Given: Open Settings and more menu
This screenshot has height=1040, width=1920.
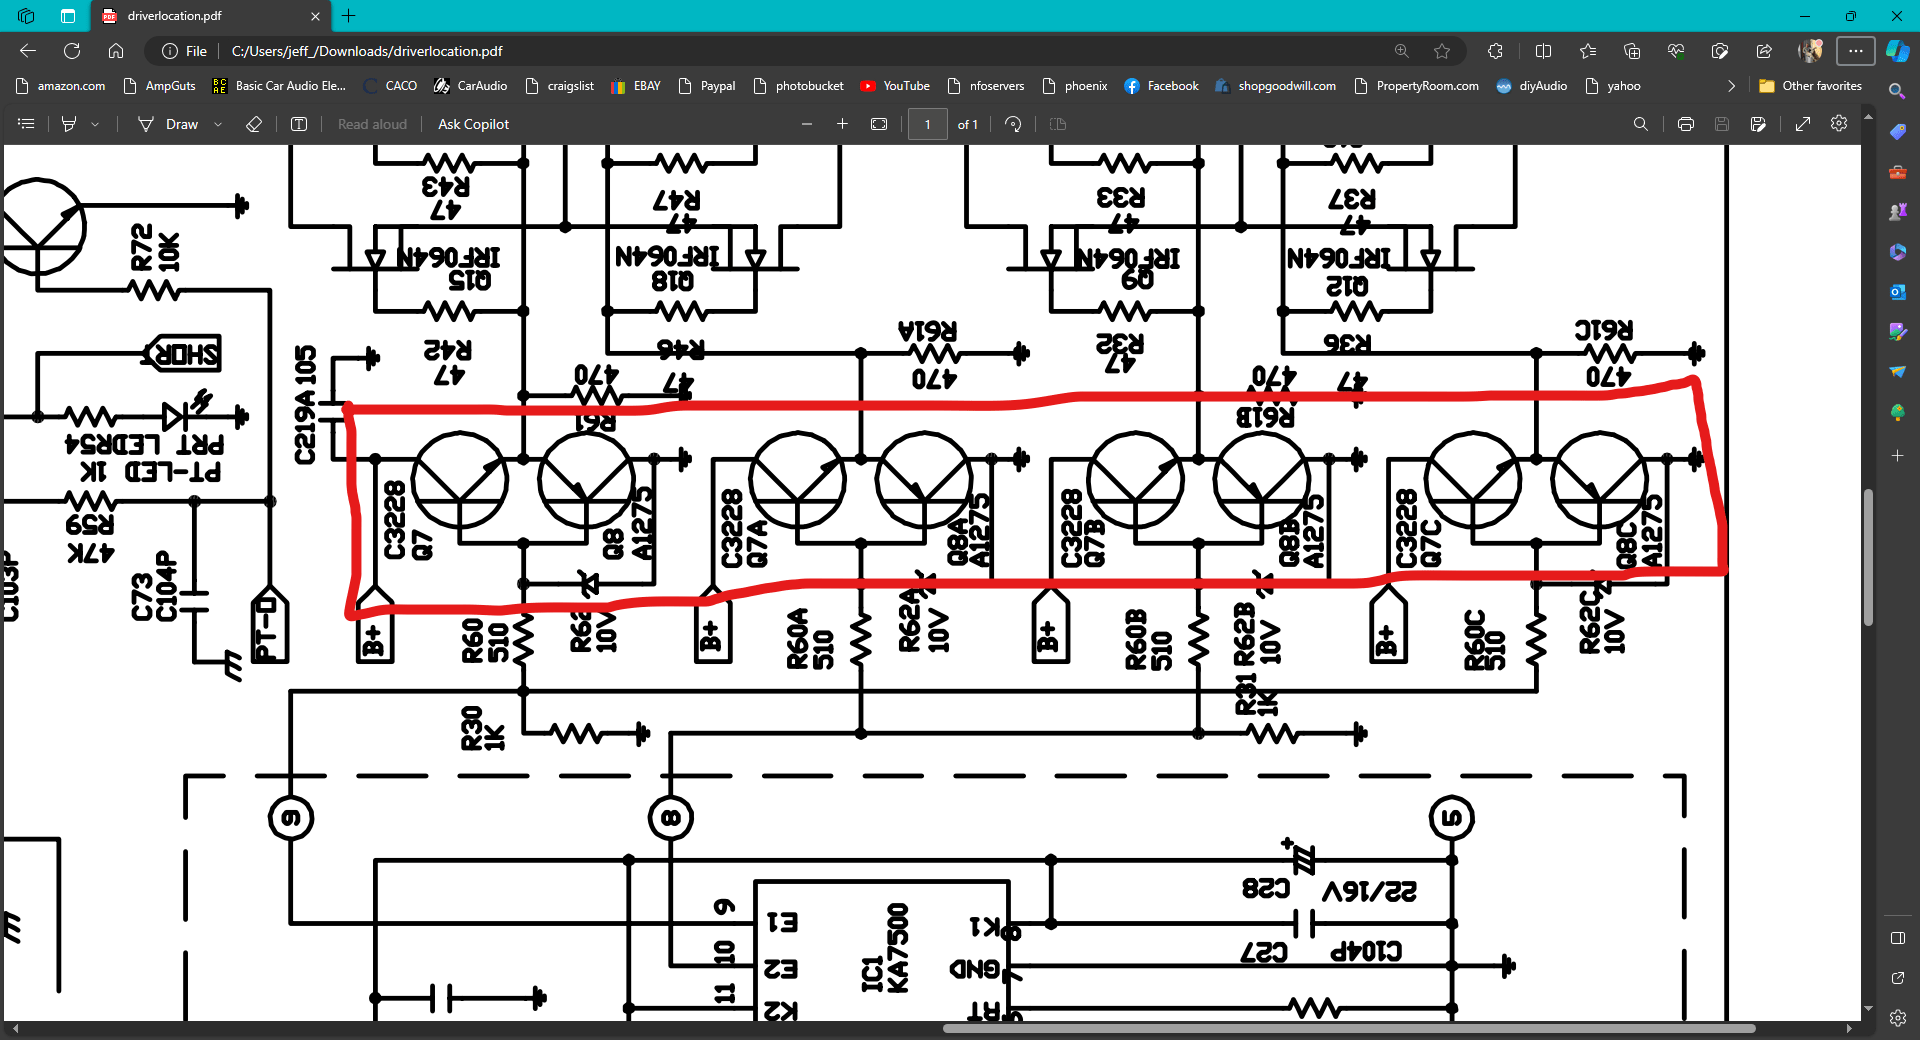Looking at the screenshot, I should 1855,51.
